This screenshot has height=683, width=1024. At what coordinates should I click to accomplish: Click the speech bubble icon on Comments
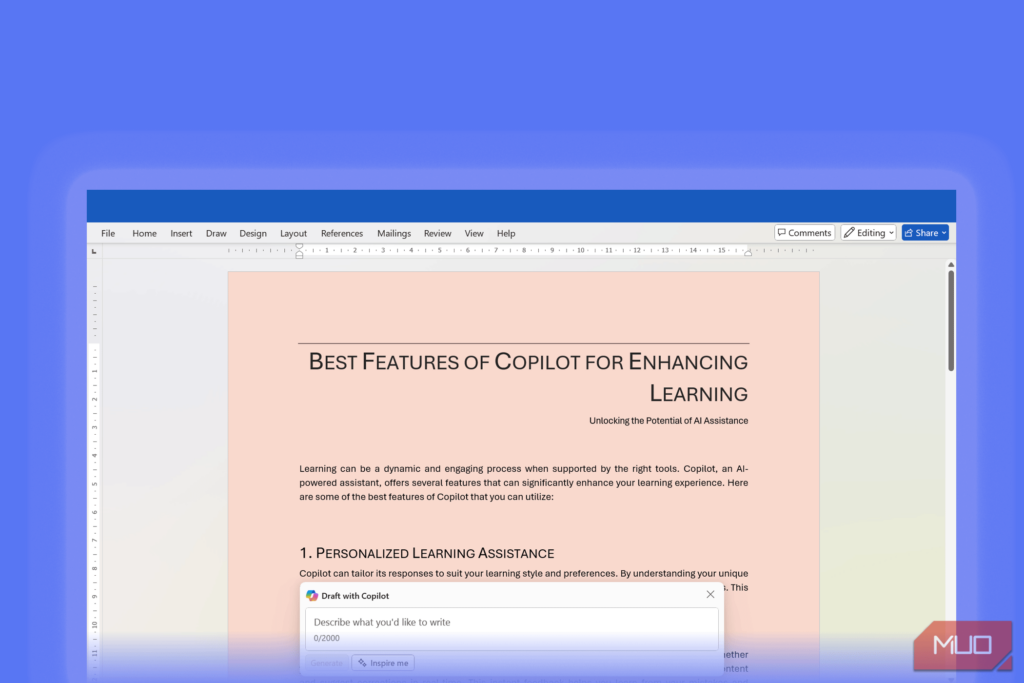tap(782, 232)
